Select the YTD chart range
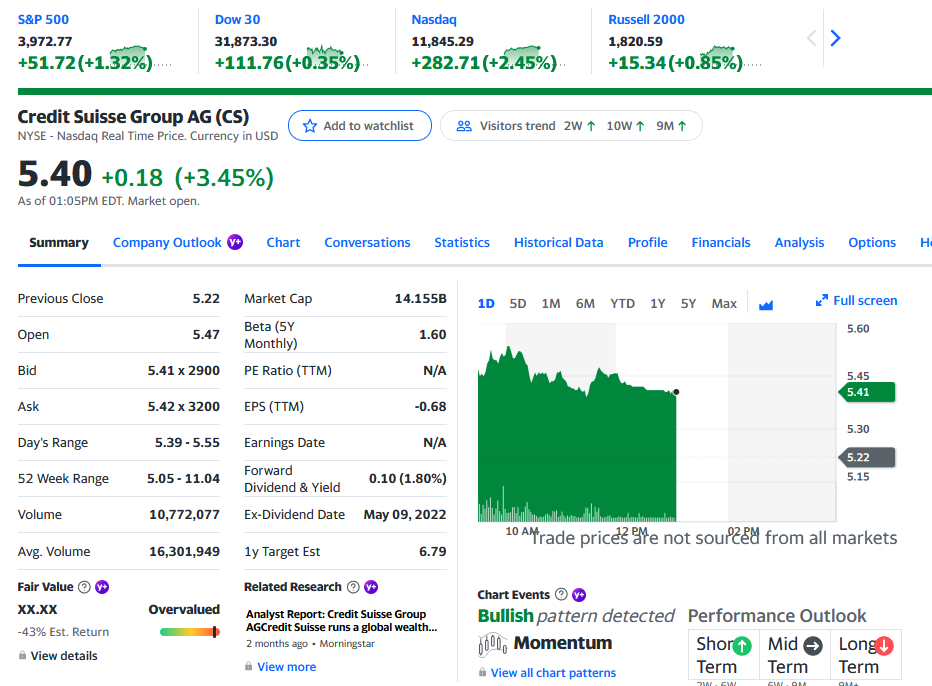932x686 pixels. pyautogui.click(x=622, y=304)
